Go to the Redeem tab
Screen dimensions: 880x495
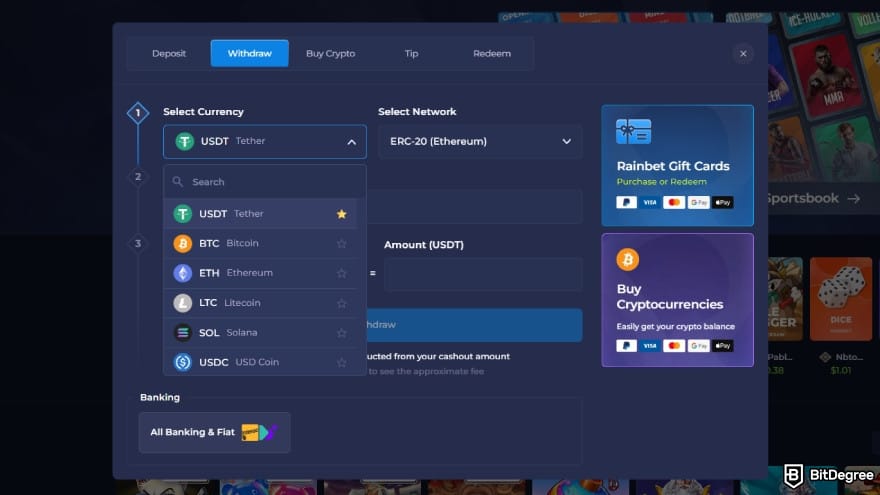[x=492, y=53]
